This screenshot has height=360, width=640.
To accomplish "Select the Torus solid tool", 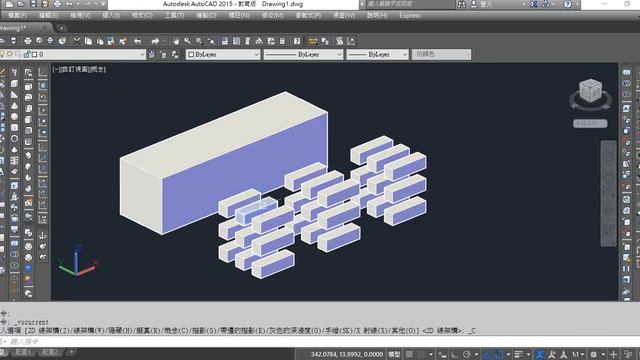I will click(14, 139).
